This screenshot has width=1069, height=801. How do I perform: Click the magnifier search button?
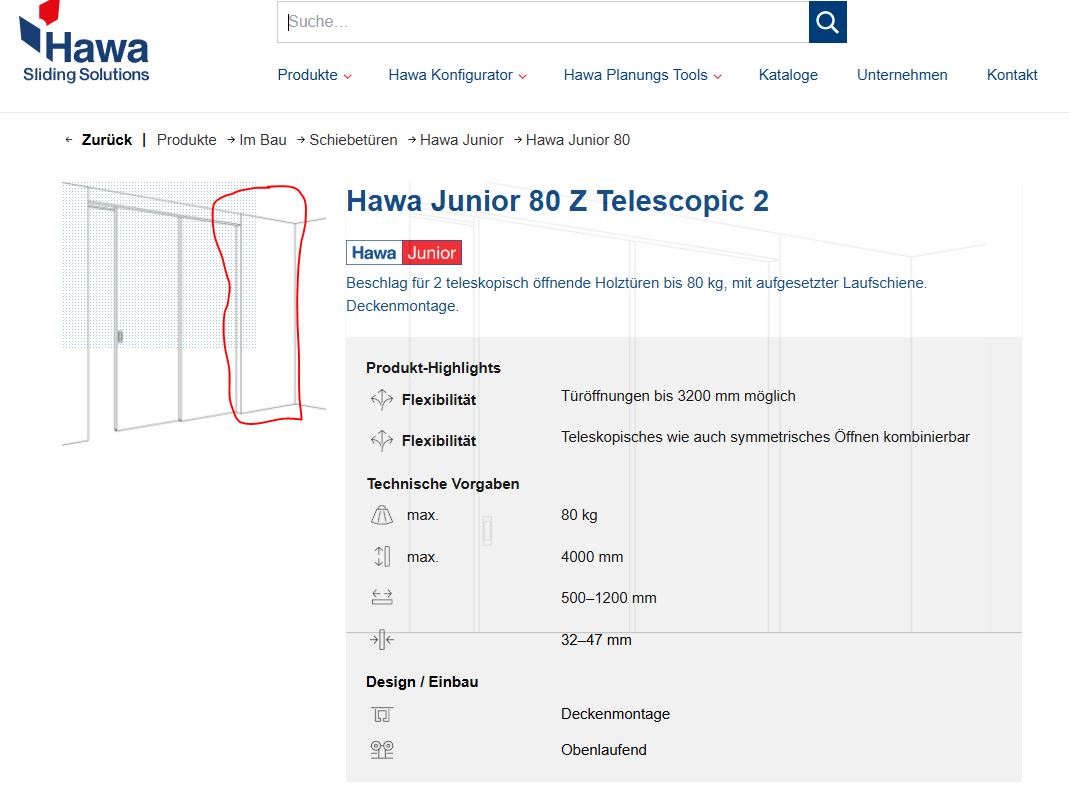point(828,22)
